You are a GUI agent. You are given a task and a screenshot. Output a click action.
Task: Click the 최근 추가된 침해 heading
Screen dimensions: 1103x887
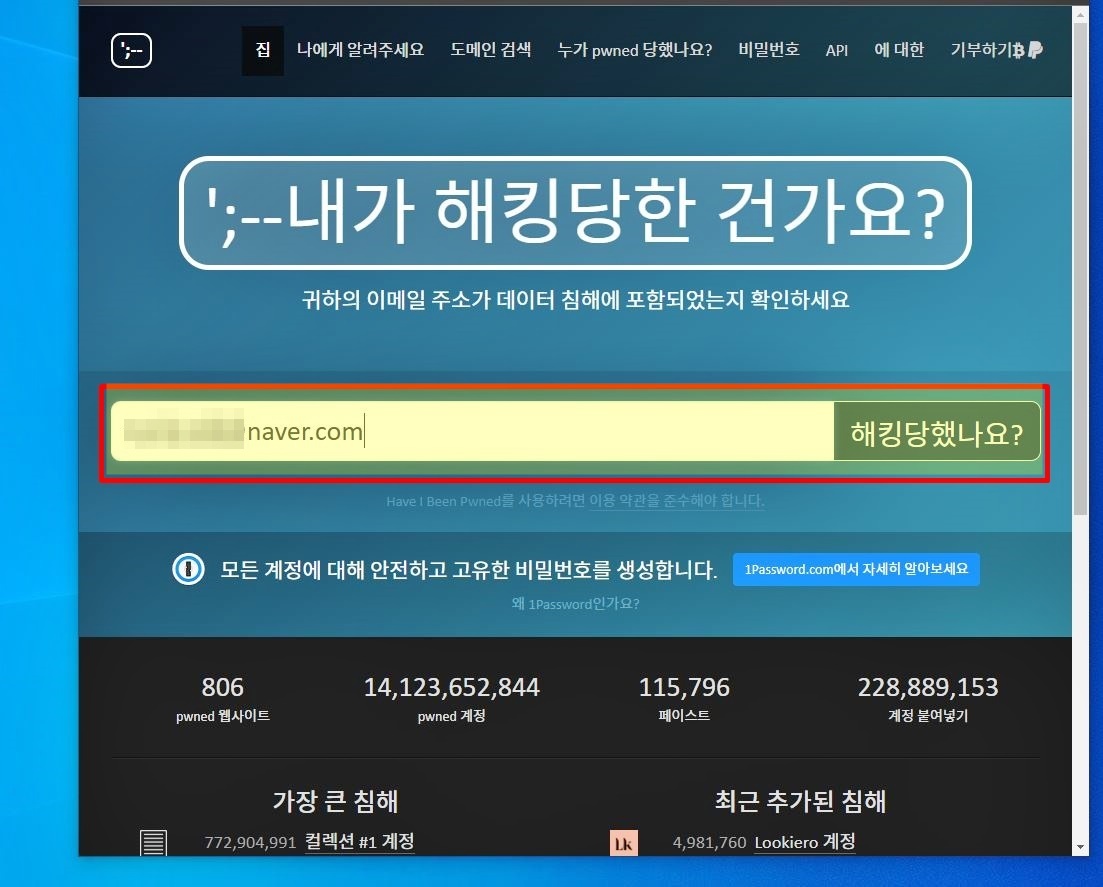[801, 800]
